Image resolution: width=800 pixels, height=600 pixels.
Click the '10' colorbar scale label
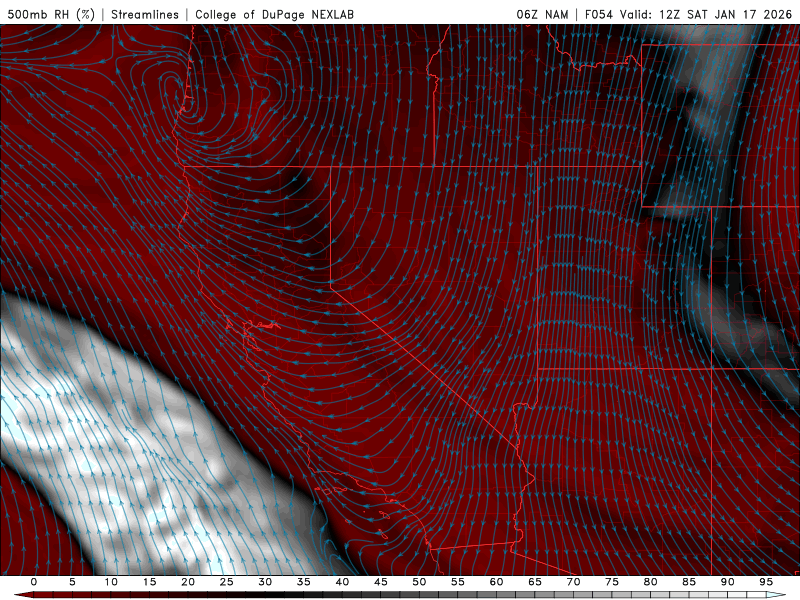coord(111,582)
